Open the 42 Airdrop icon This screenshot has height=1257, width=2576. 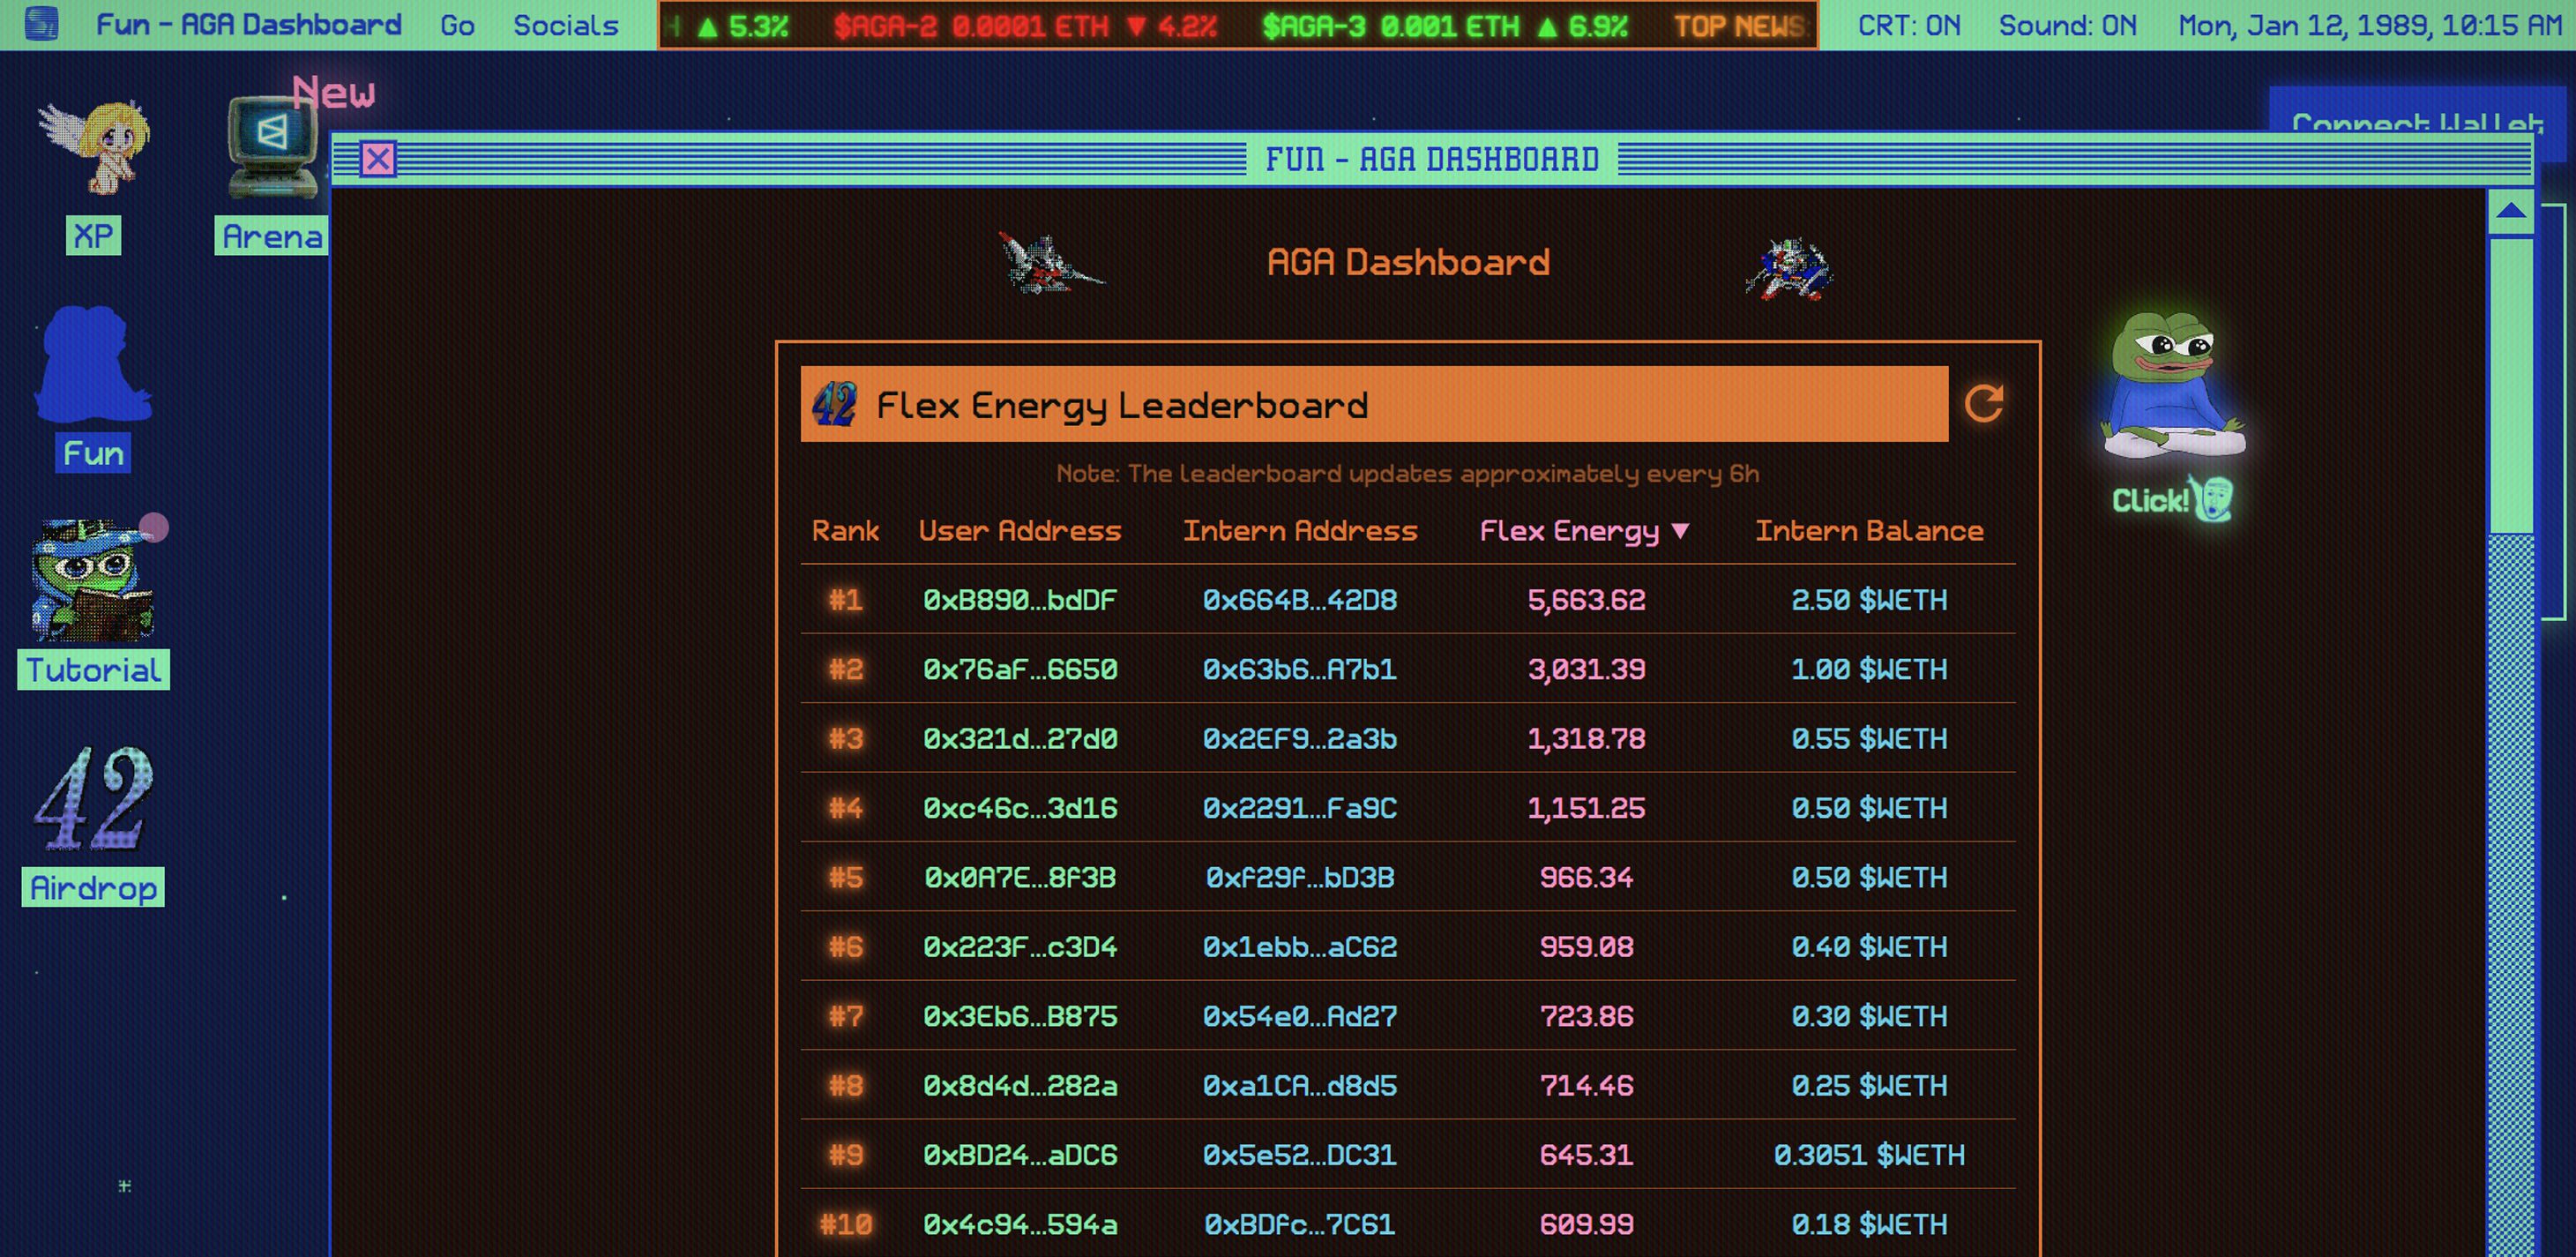(93, 800)
